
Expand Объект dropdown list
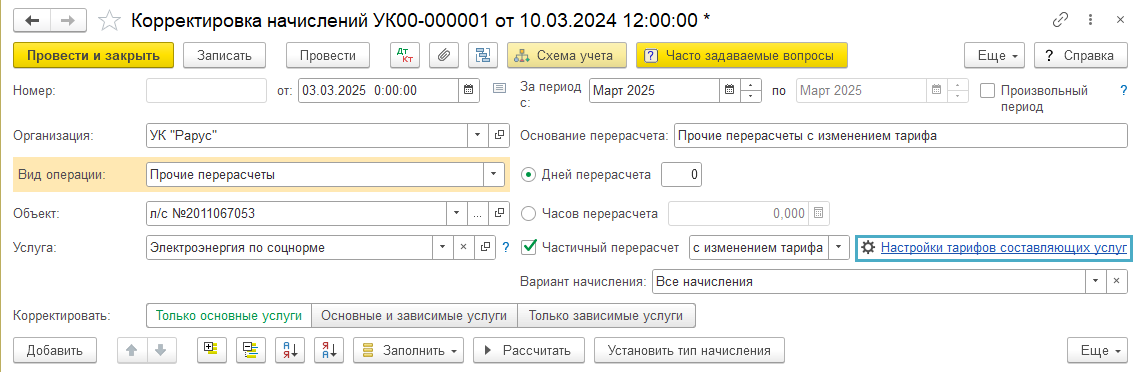point(456,214)
